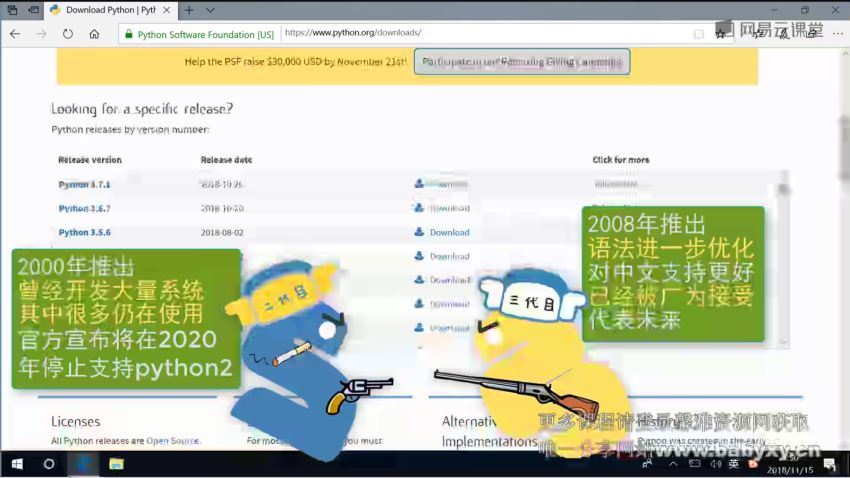Click the Release date column header

(226, 160)
